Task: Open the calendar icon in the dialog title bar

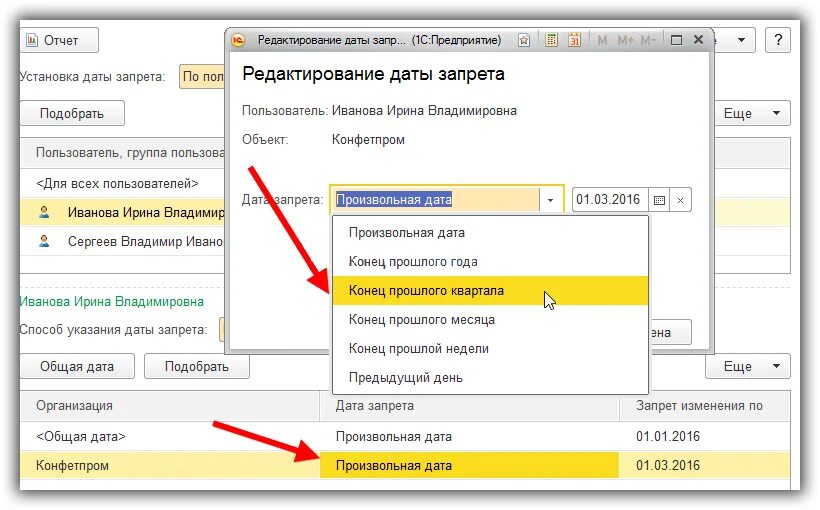Action: (x=574, y=40)
